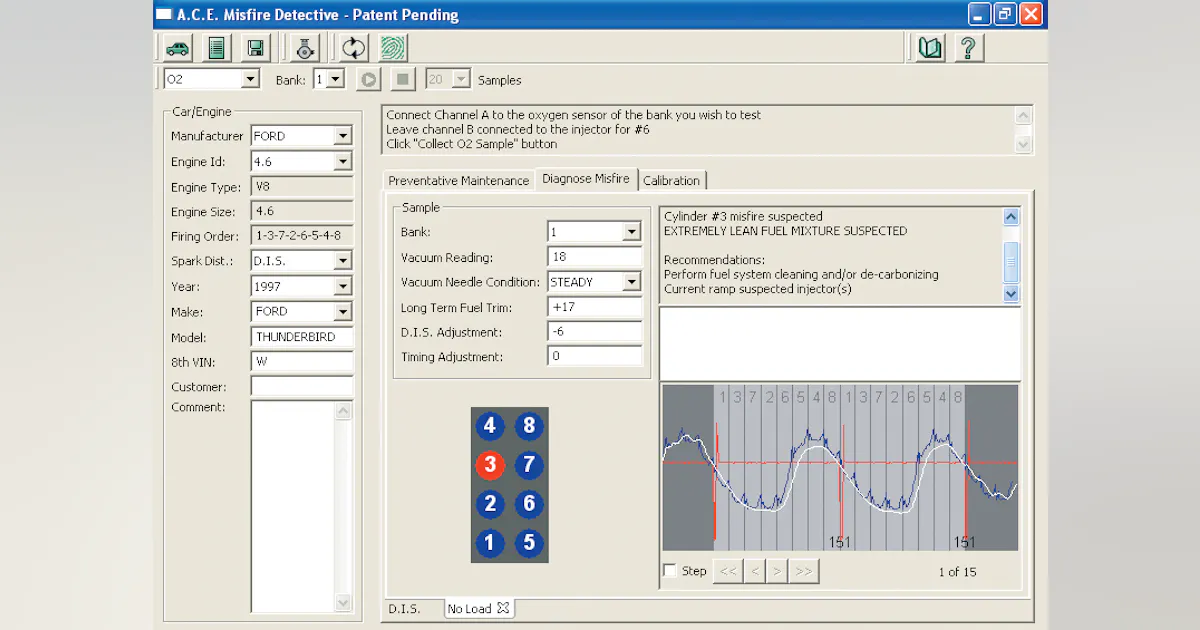Select cylinder 4 in the engine diagram
The height and width of the screenshot is (630, 1200).
[x=489, y=427]
